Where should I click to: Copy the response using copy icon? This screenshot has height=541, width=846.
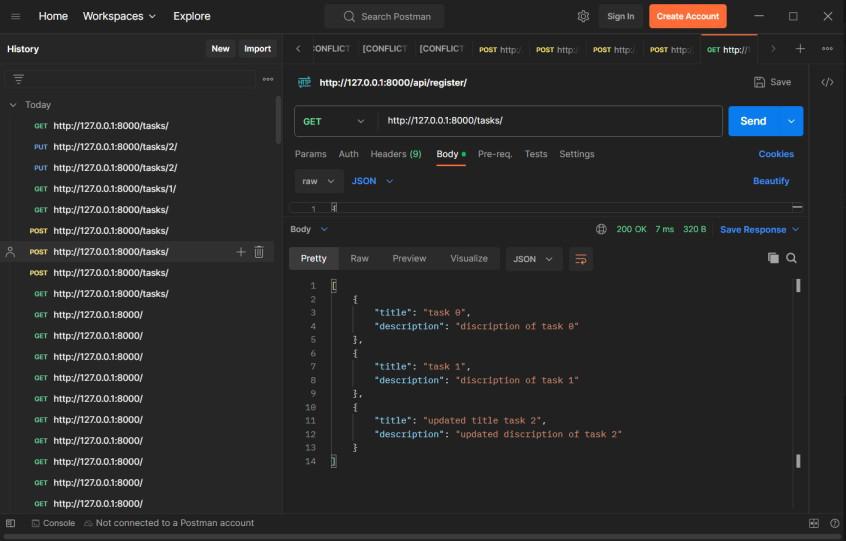[x=773, y=258]
